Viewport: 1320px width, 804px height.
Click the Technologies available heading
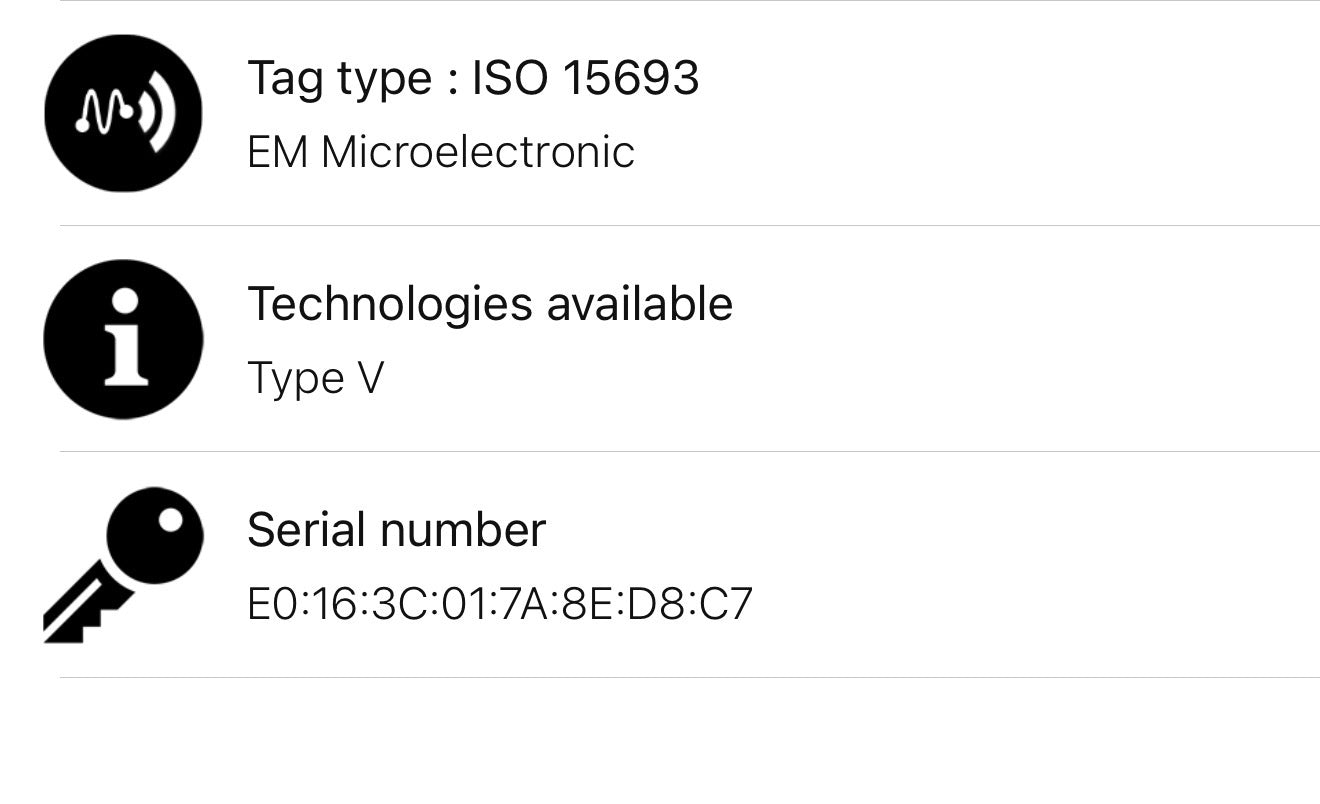[x=490, y=303]
